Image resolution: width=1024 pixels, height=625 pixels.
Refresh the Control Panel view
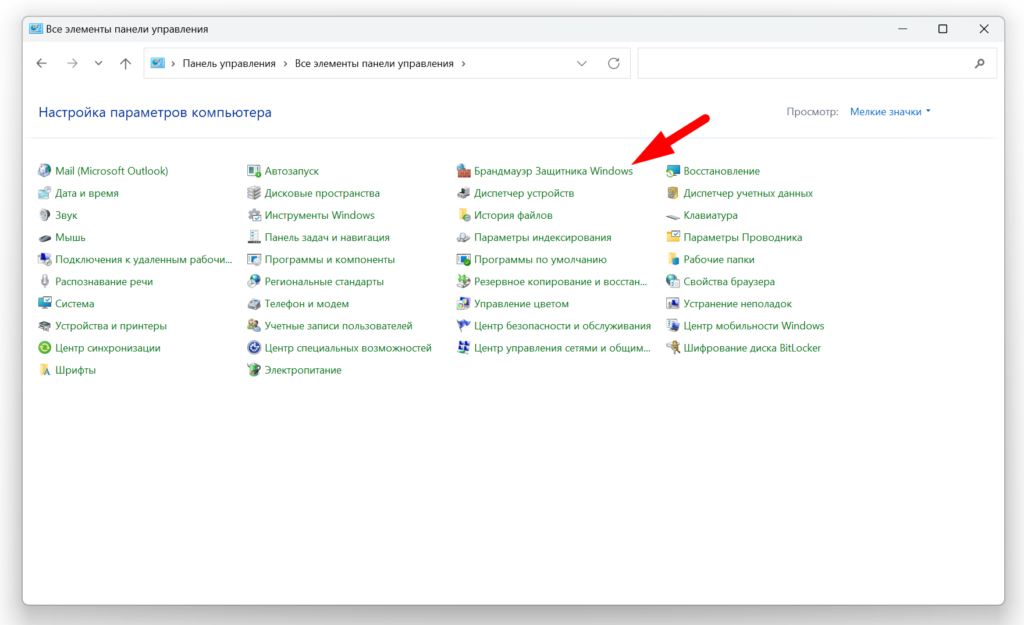pyautogui.click(x=614, y=64)
